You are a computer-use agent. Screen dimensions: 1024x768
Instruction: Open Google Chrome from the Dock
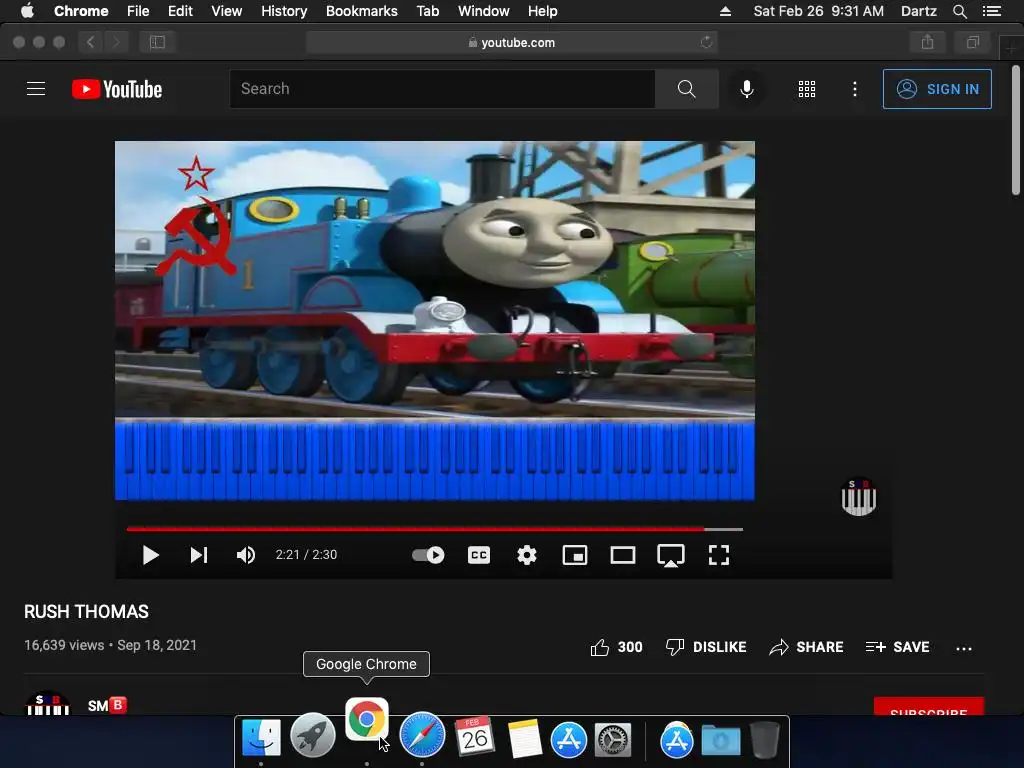(x=366, y=719)
